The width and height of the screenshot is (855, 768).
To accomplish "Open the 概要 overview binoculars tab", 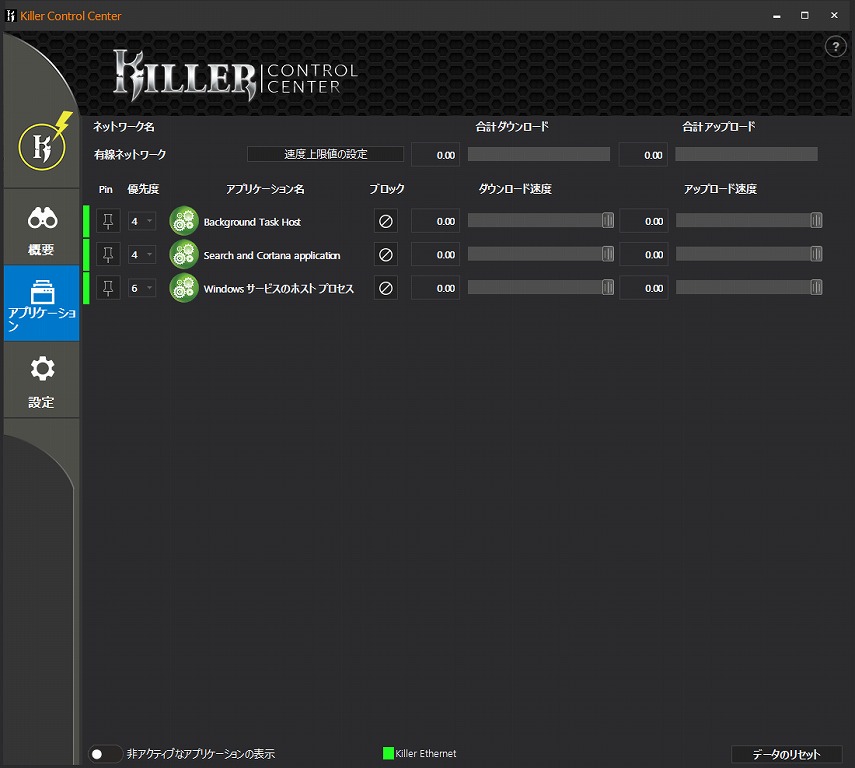I will click(x=41, y=228).
